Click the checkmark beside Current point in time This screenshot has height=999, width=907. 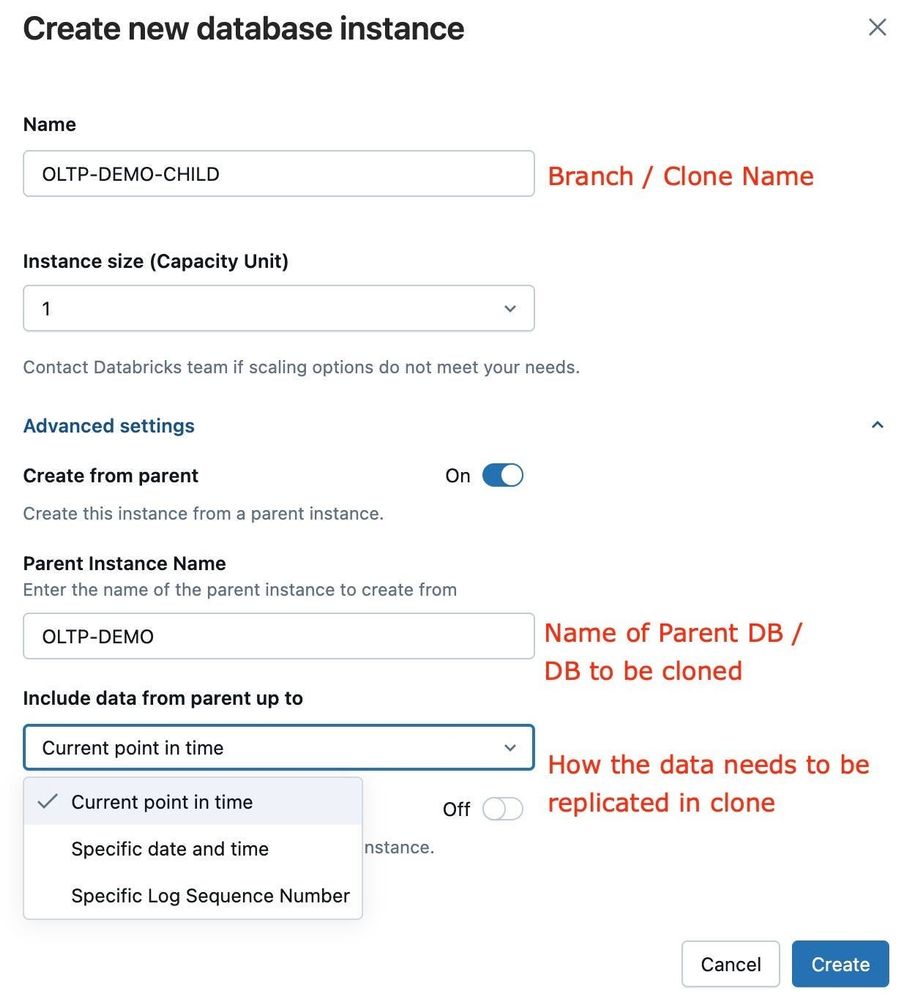tap(46, 802)
